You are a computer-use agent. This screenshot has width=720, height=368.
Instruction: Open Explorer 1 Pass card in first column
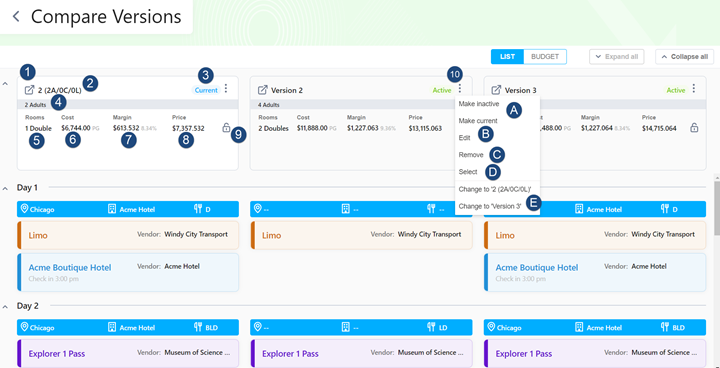coord(128,353)
